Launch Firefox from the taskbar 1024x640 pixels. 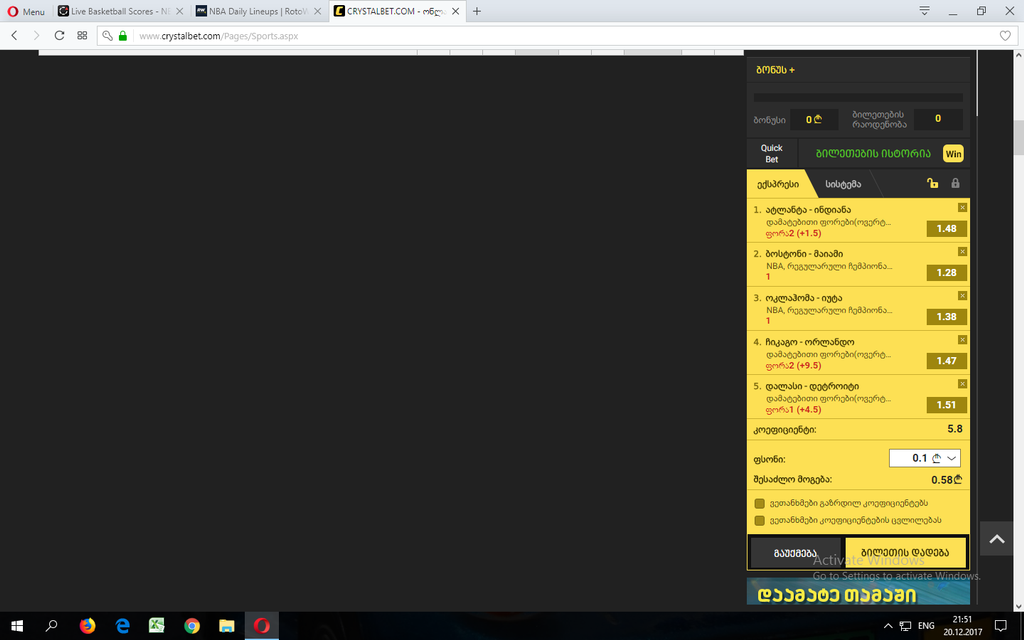87,626
